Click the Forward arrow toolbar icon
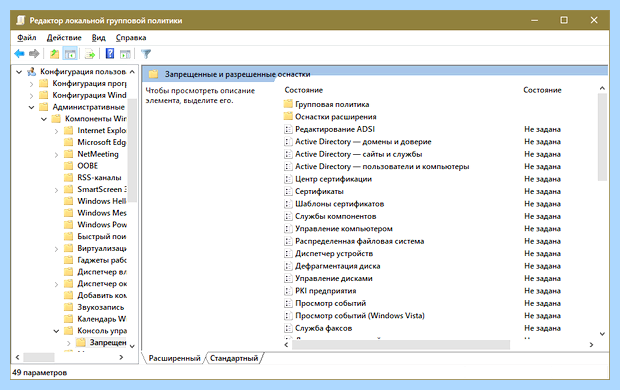The width and height of the screenshot is (620, 390). [34, 54]
